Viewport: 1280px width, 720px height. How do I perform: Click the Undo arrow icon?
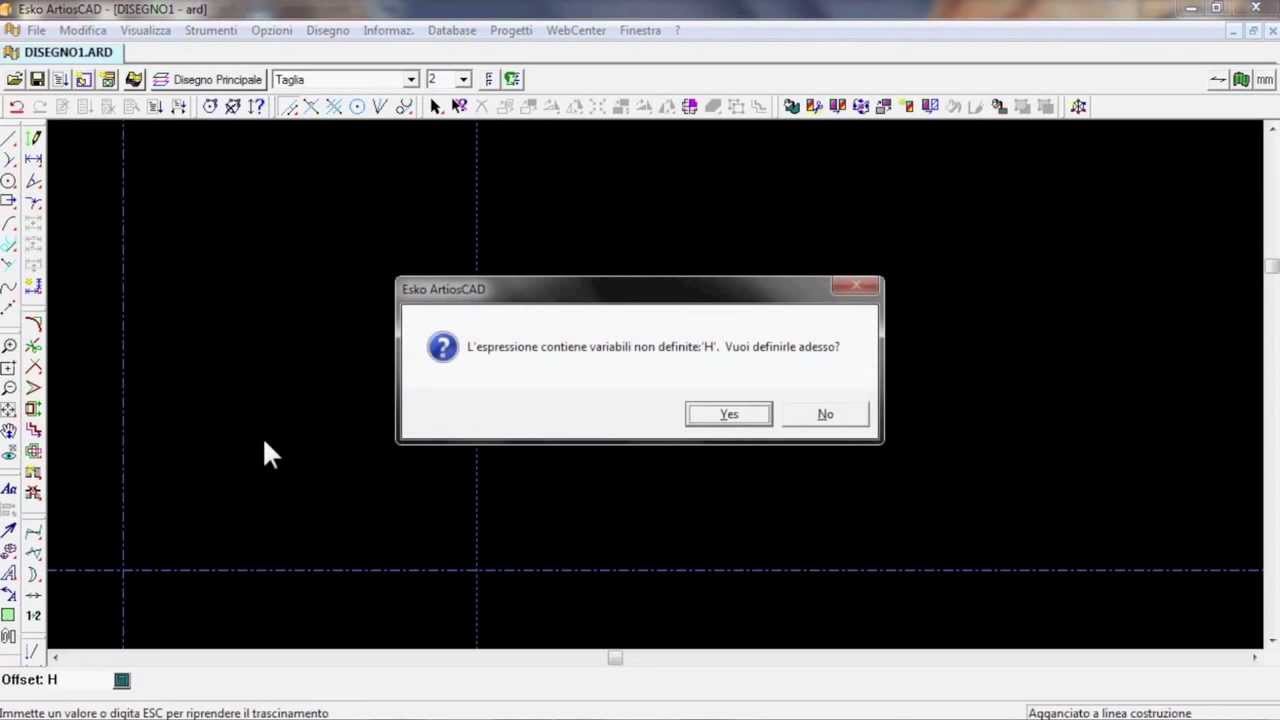pos(16,107)
